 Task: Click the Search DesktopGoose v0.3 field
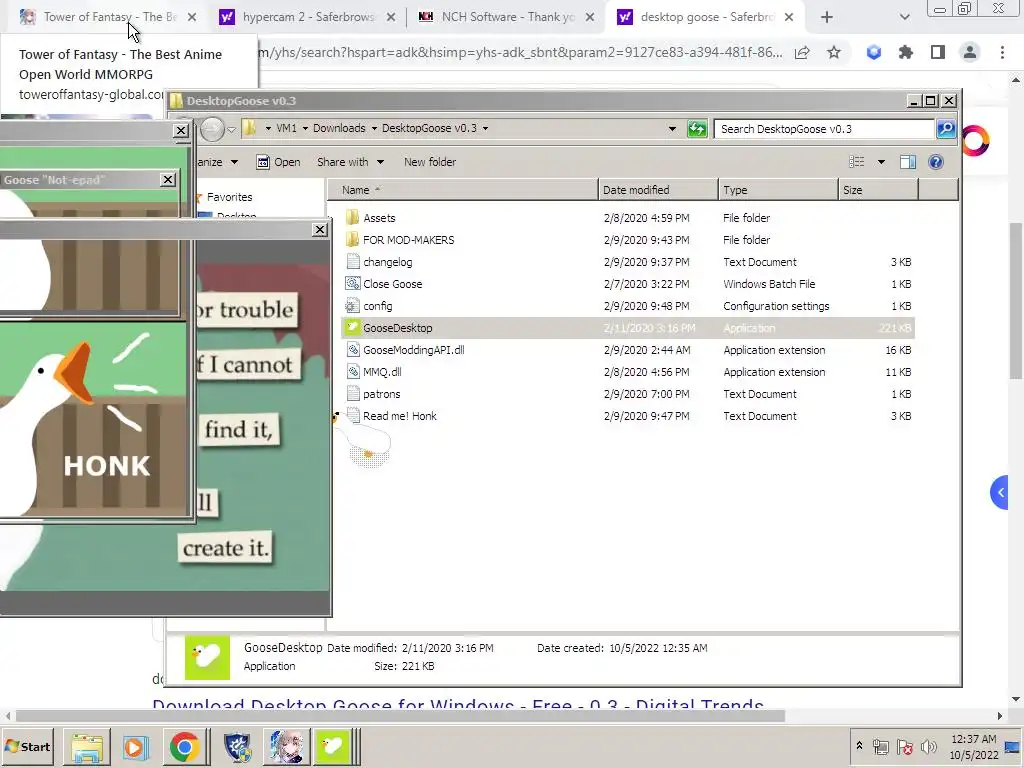pyautogui.click(x=824, y=129)
